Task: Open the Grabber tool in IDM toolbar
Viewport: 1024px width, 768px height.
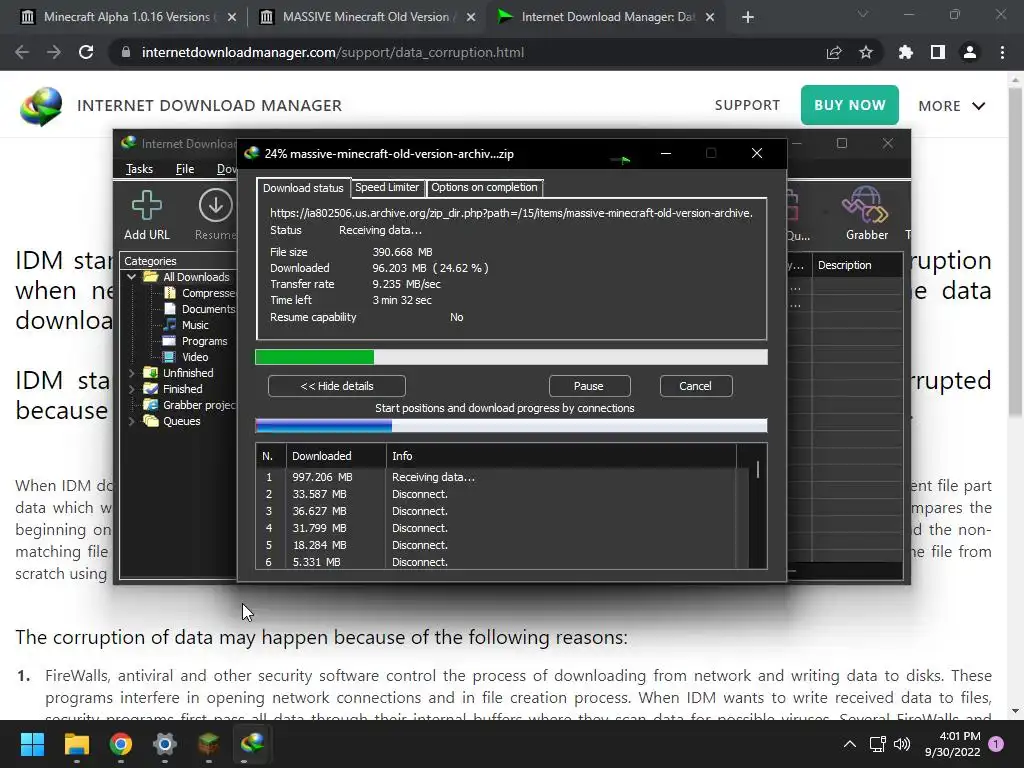Action: click(865, 205)
